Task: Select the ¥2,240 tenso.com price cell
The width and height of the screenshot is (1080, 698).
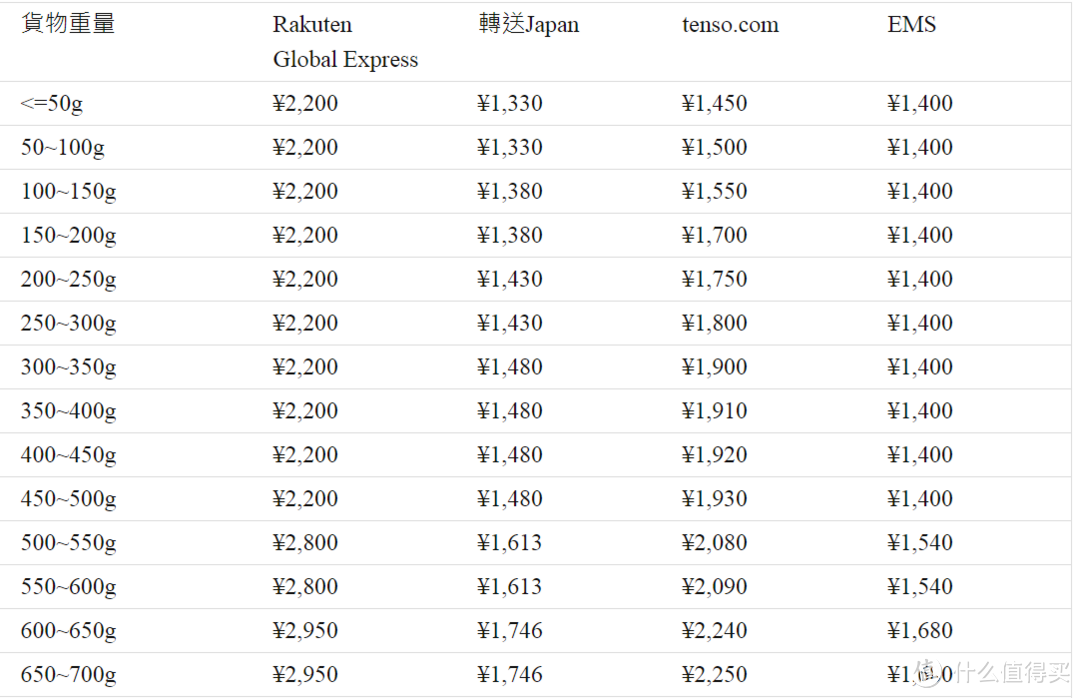Action: [x=714, y=630]
